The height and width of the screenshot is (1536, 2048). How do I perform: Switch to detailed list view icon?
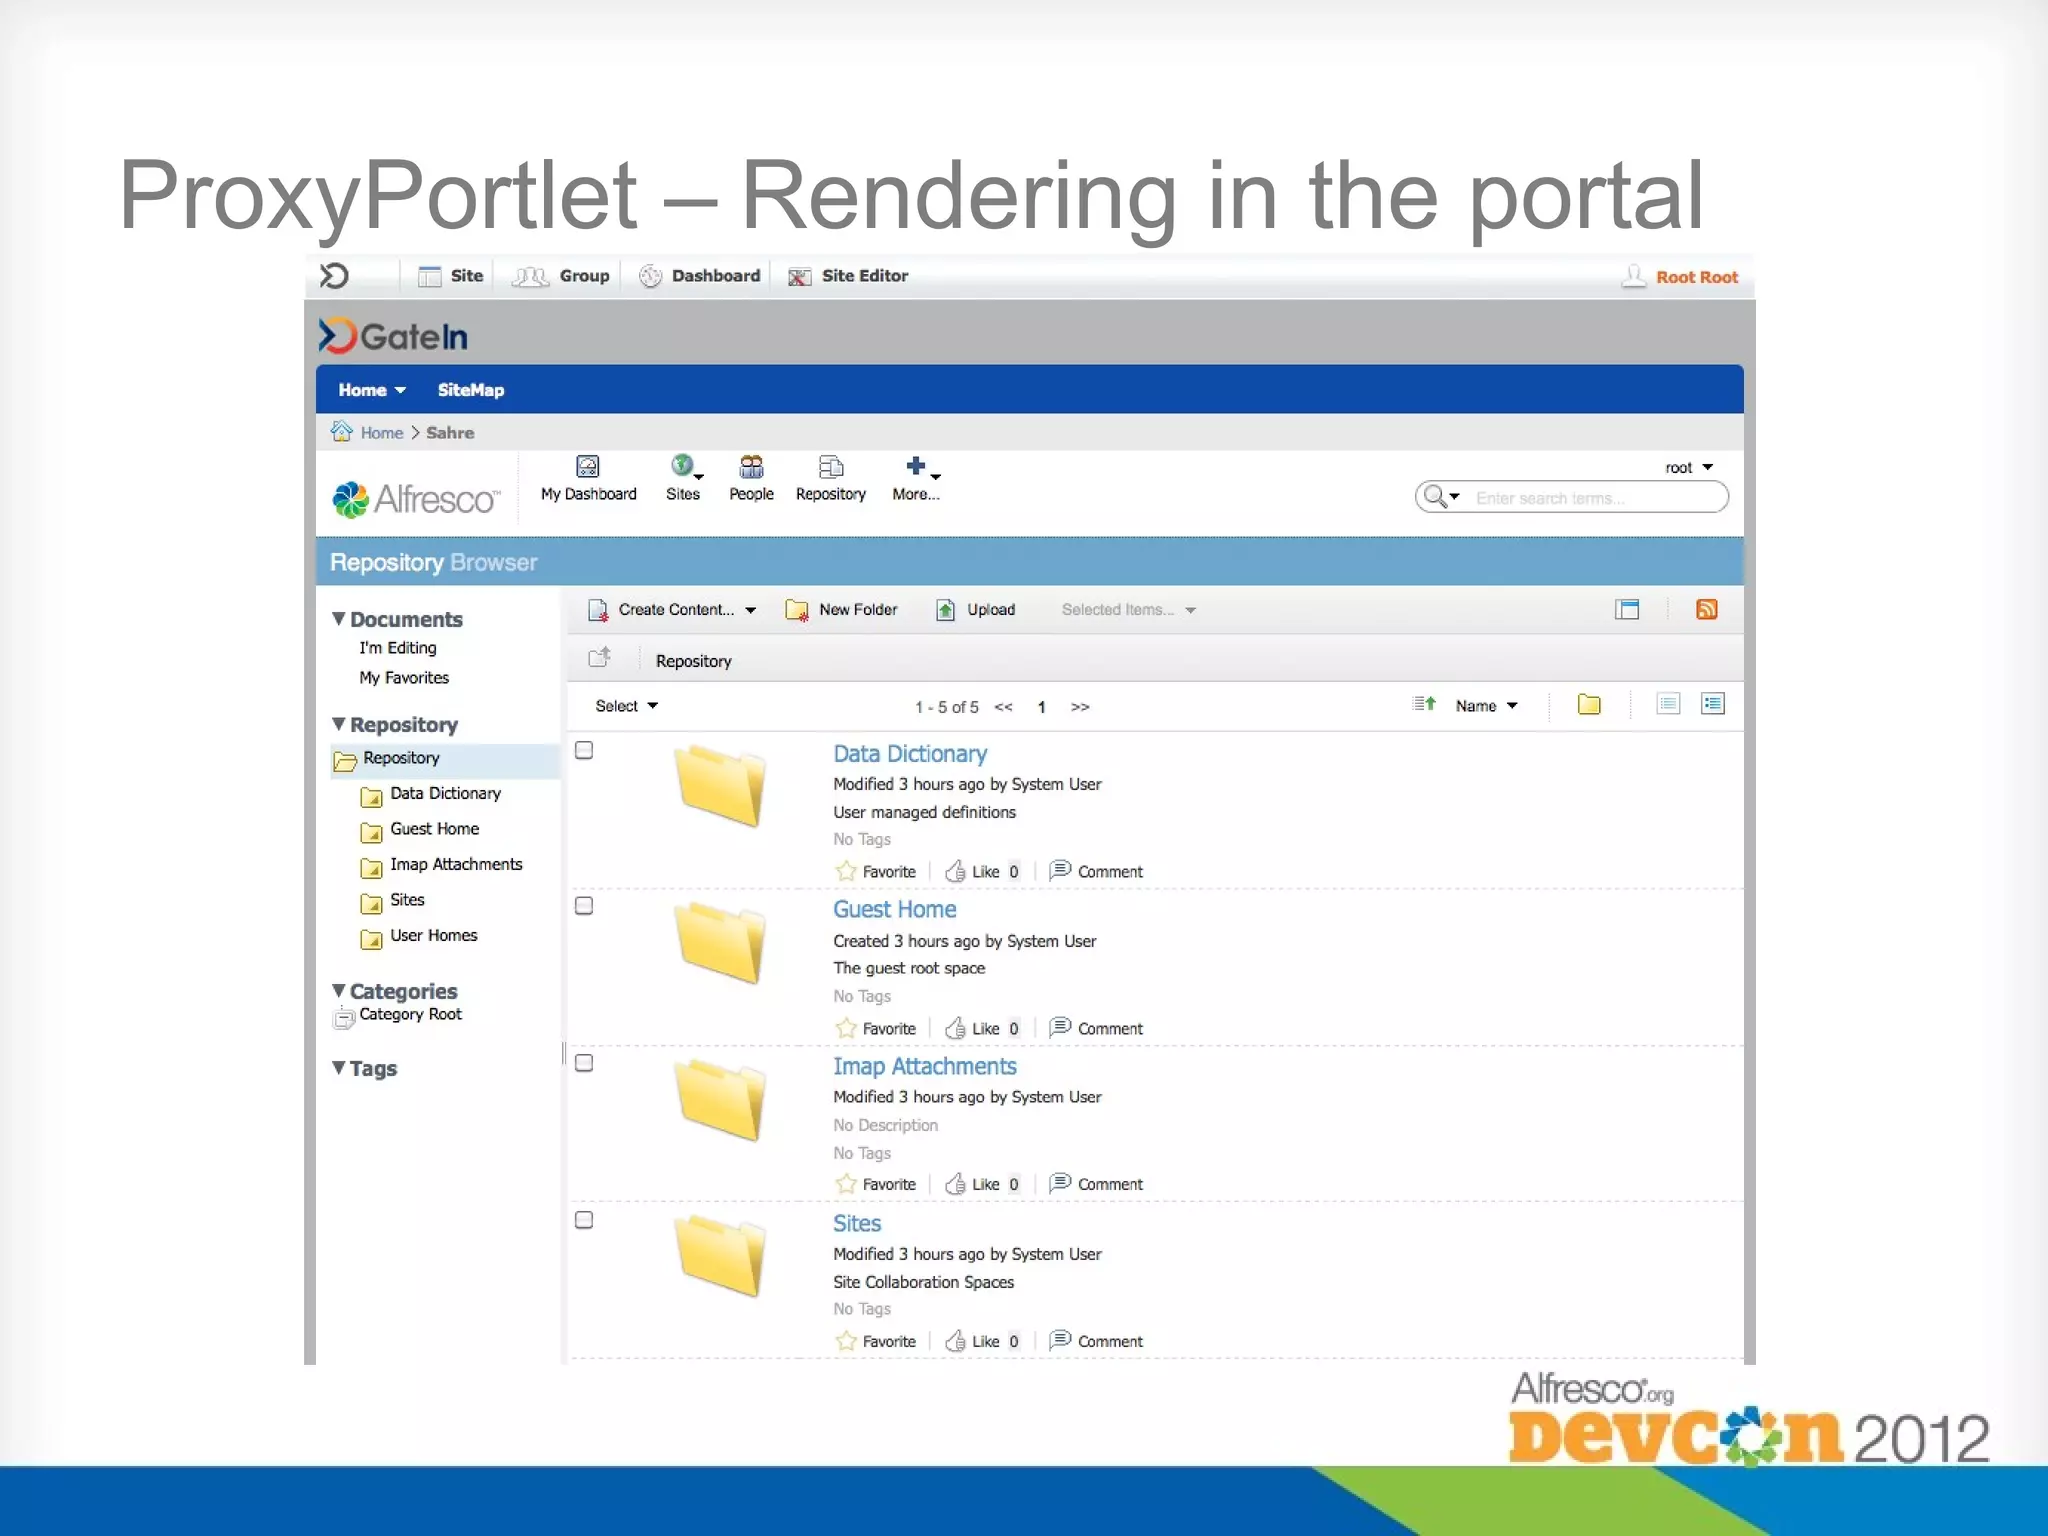coord(1713,704)
